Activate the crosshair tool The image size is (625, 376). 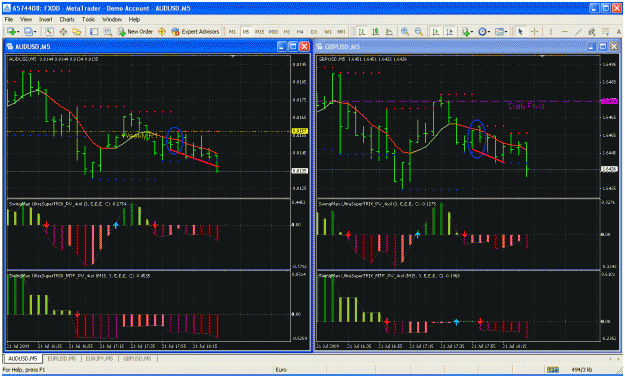[535, 31]
